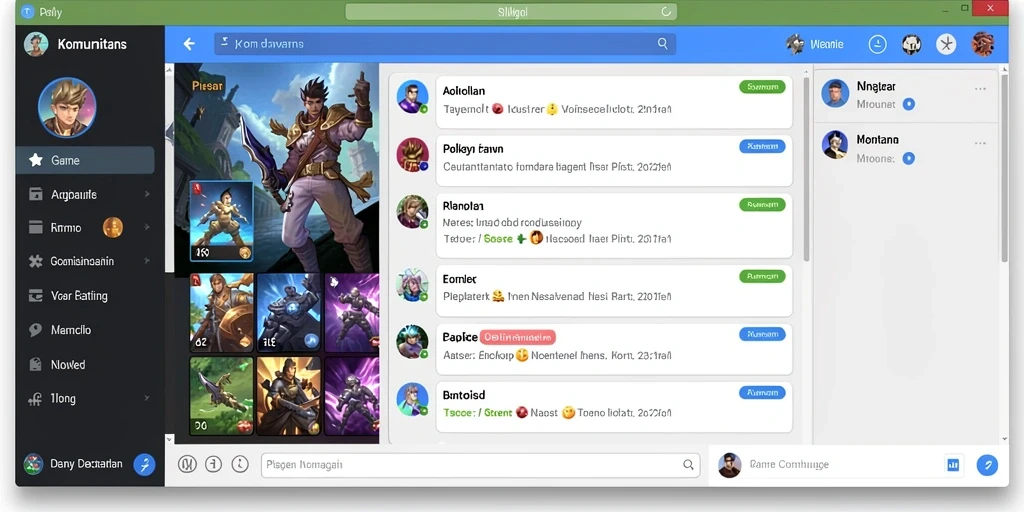1024x512 pixels.
Task: Click the feed's vertical scrollbar
Action: coord(806,170)
